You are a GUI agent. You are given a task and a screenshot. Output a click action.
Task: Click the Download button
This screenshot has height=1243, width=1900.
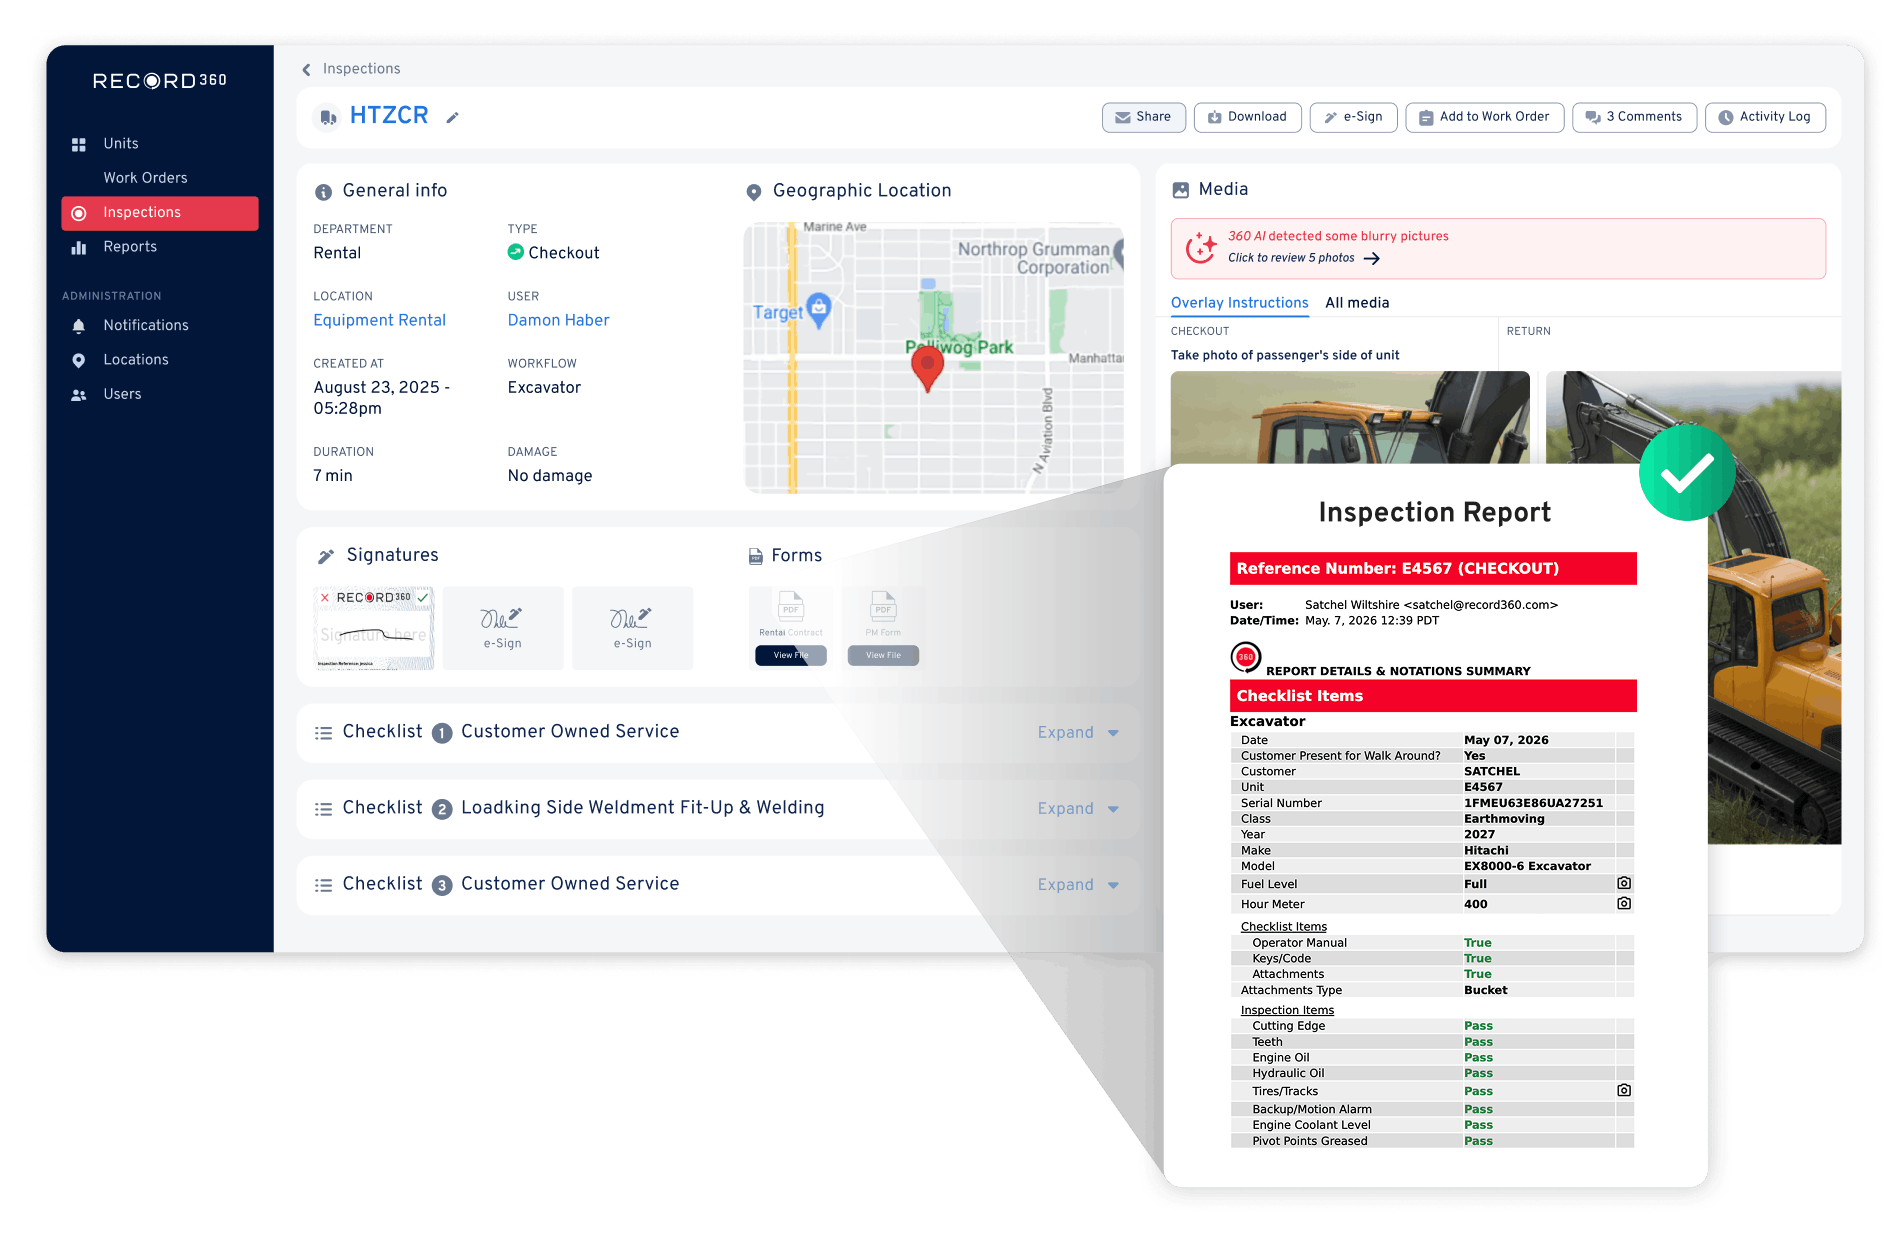tap(1247, 118)
